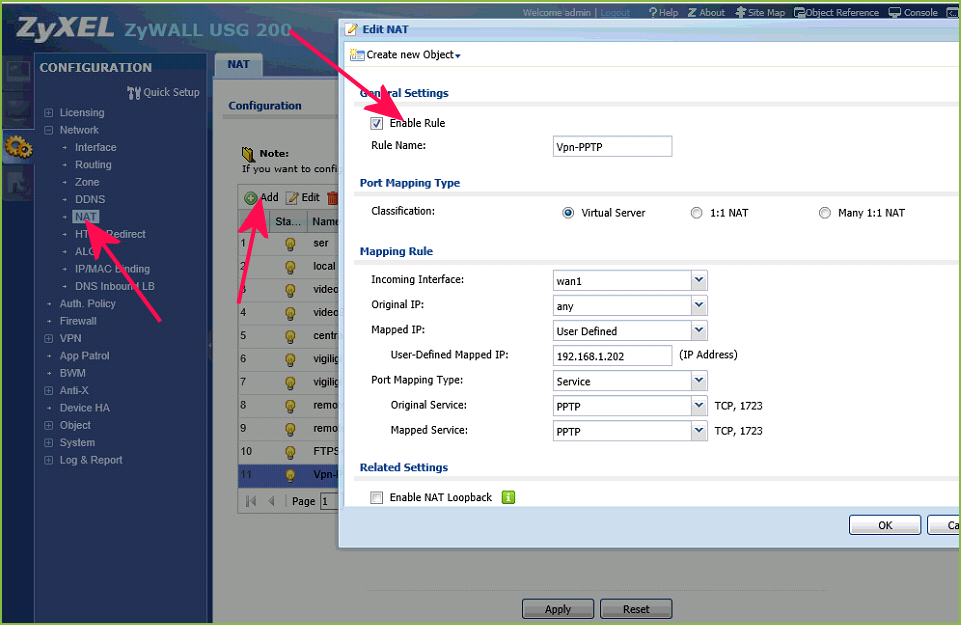Click OK in the Edit NAT dialog
Viewport: 961px width, 625px height.
coord(885,525)
